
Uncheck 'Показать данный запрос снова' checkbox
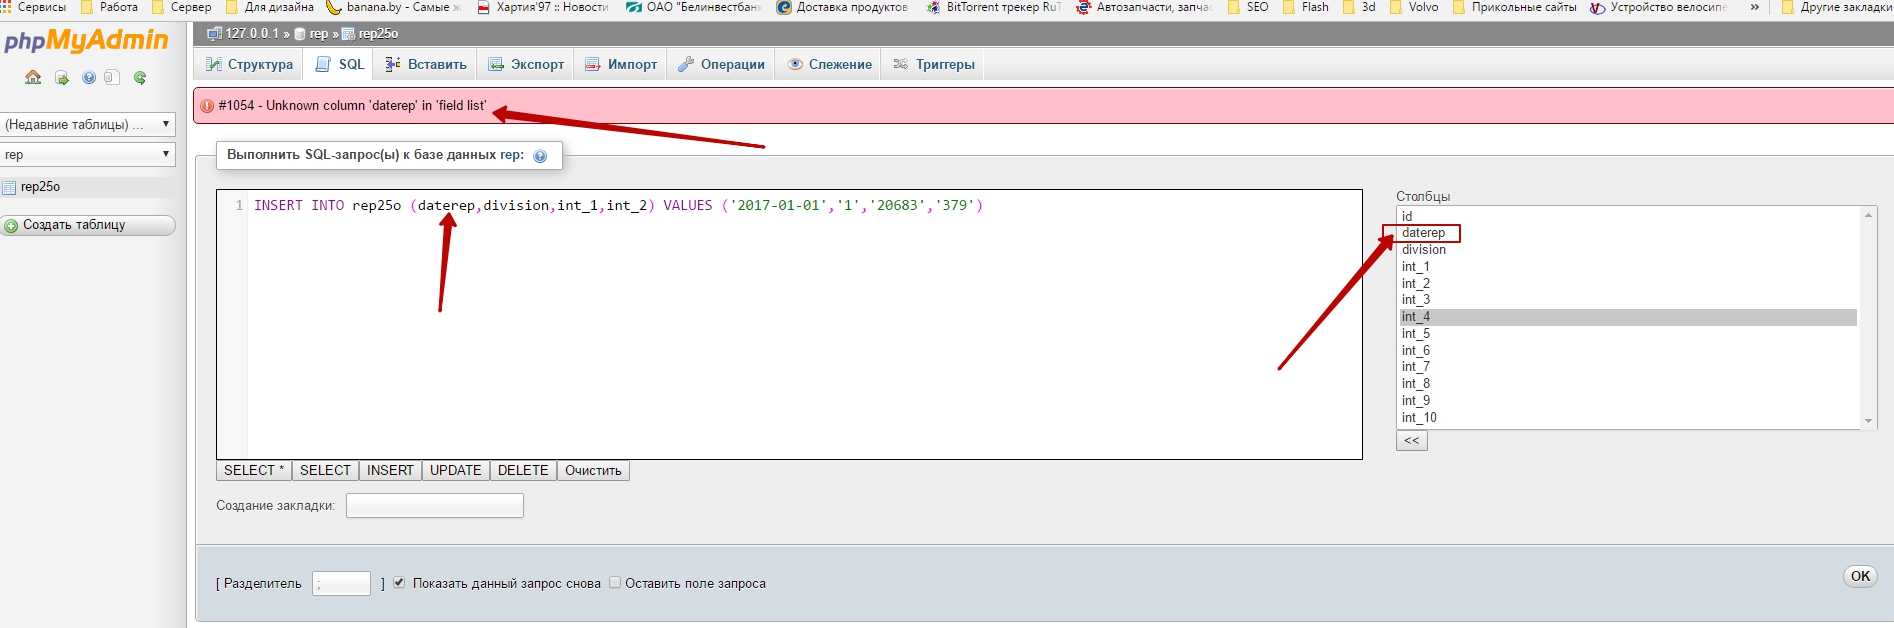tap(399, 583)
